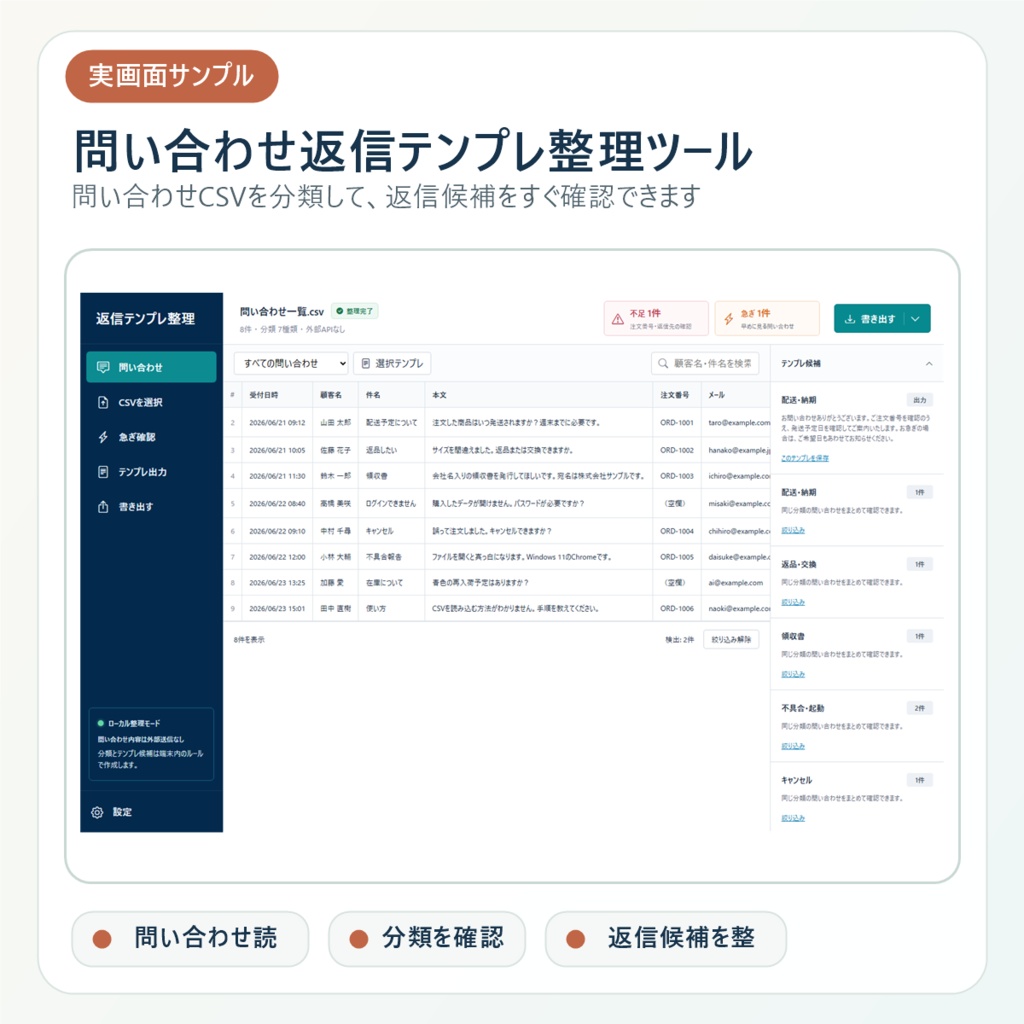Click order number ORD-1005

[677, 557]
